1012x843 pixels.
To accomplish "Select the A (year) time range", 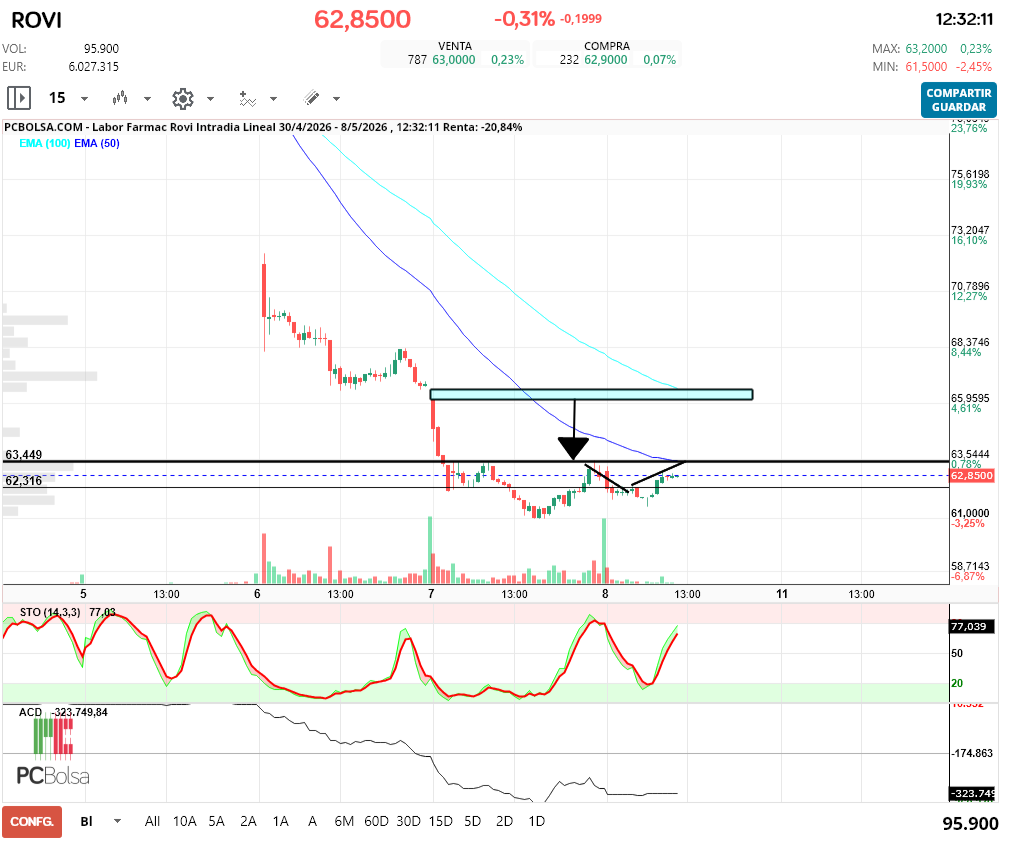I will coord(312,821).
